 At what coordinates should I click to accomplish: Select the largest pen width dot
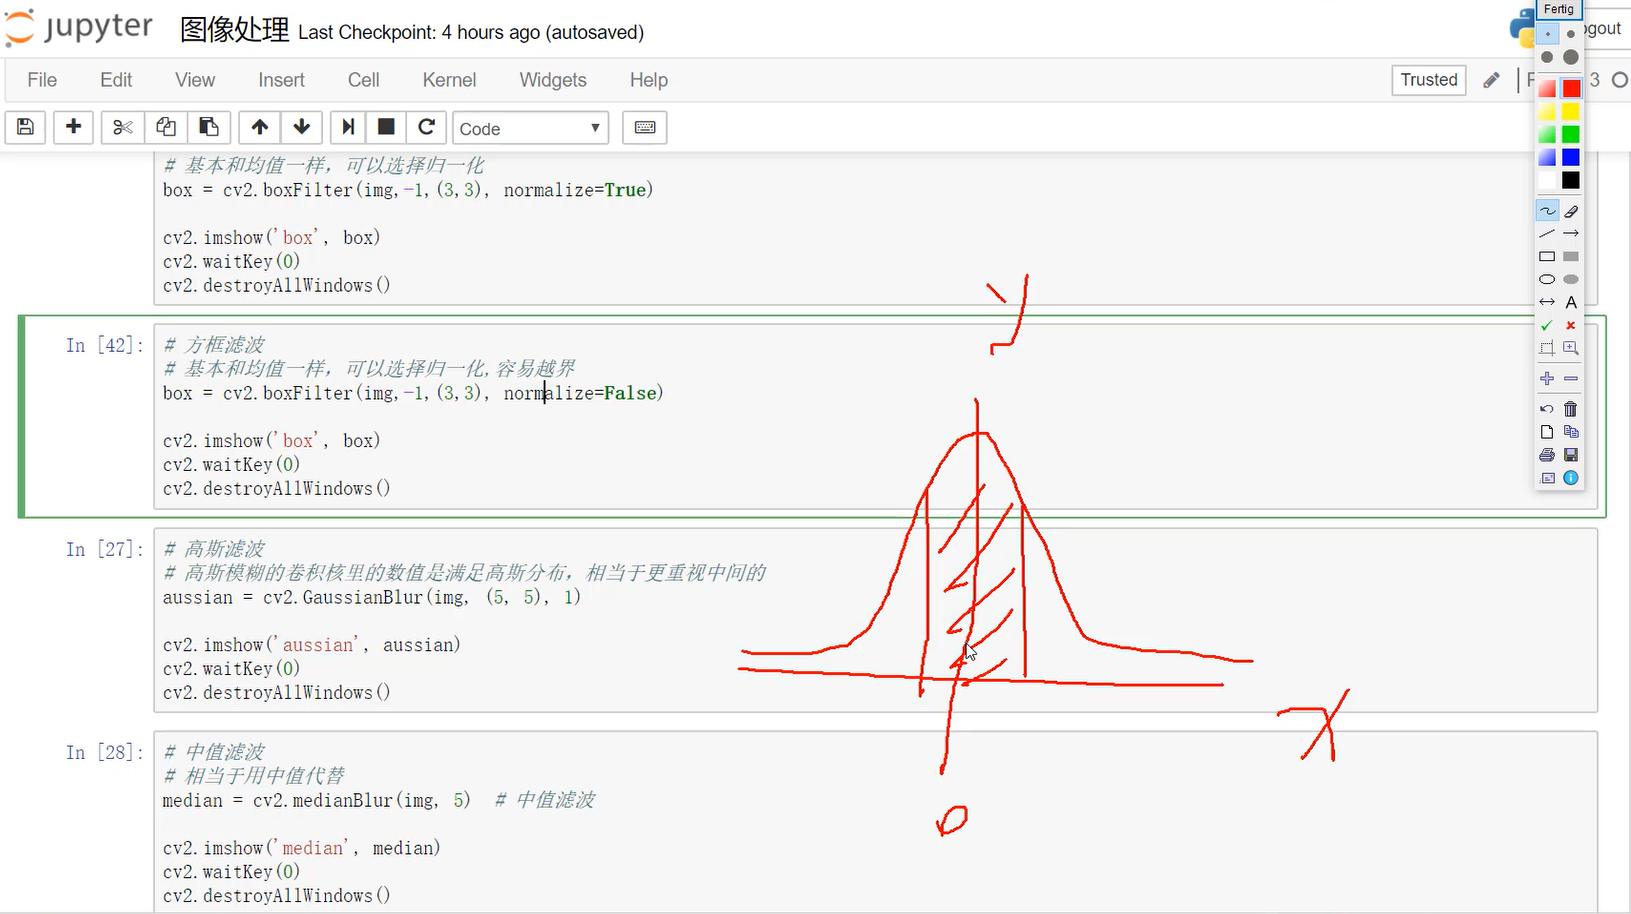1571,57
